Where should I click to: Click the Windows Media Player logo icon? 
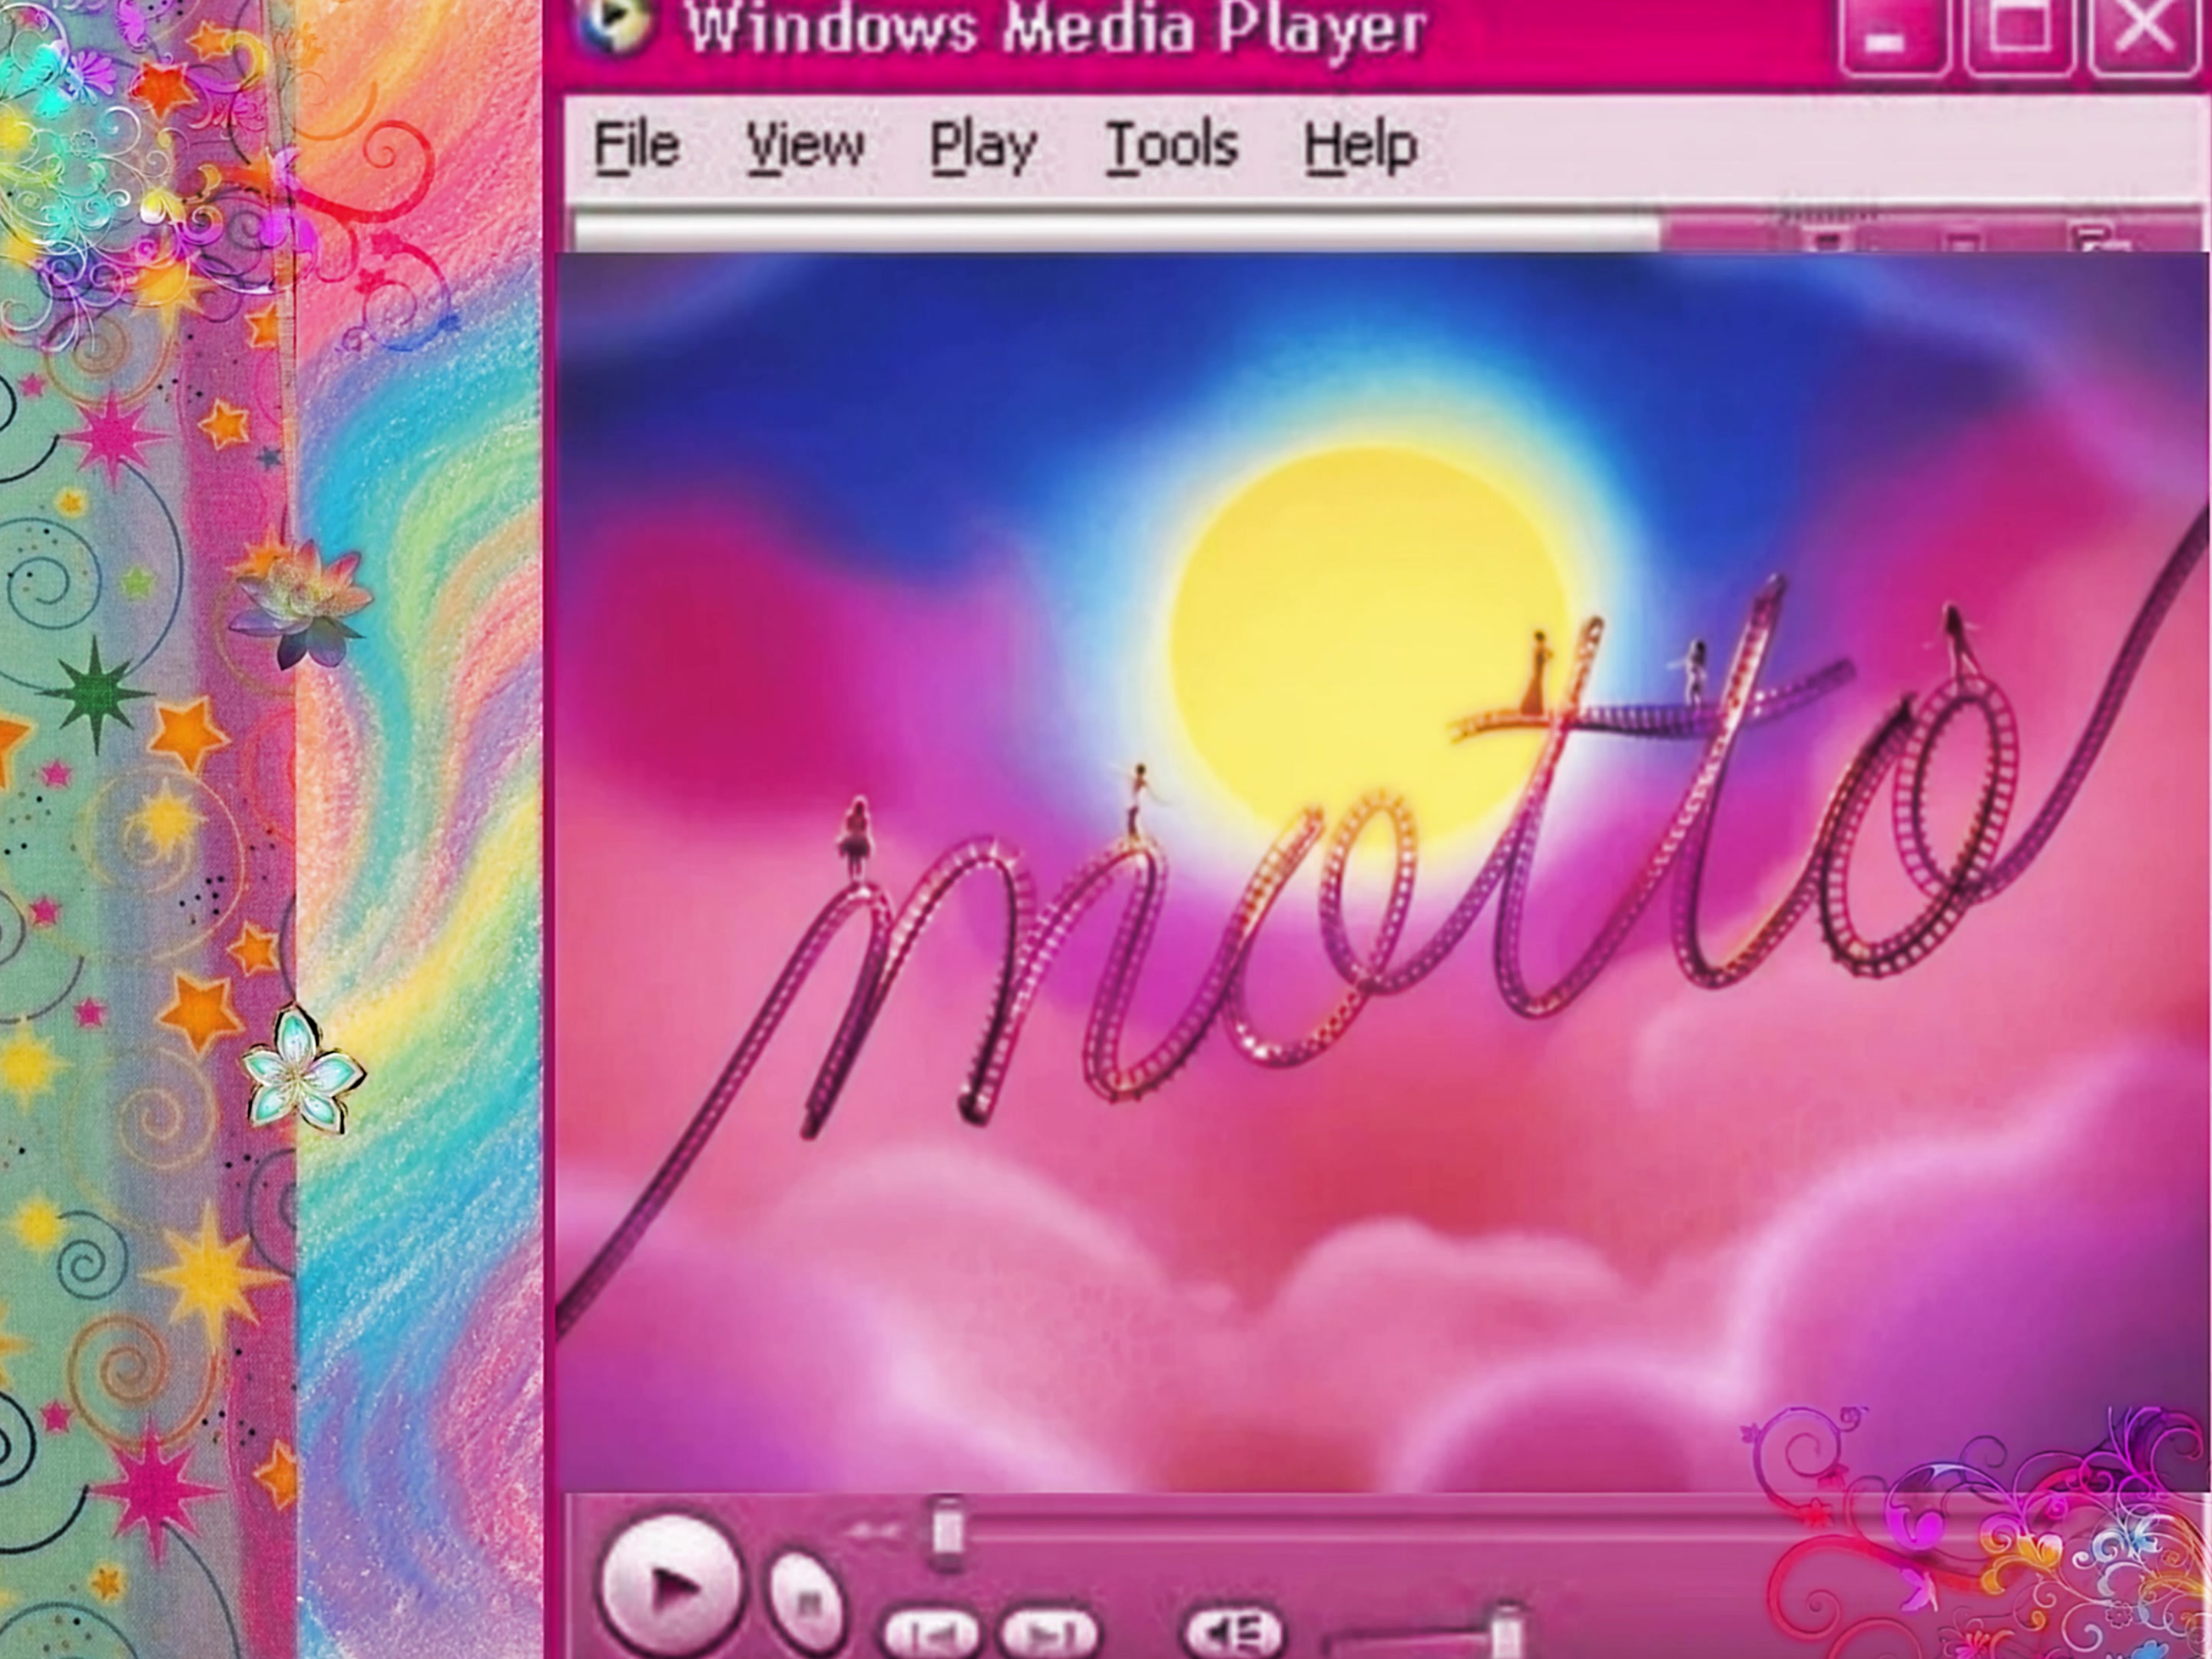(615, 25)
